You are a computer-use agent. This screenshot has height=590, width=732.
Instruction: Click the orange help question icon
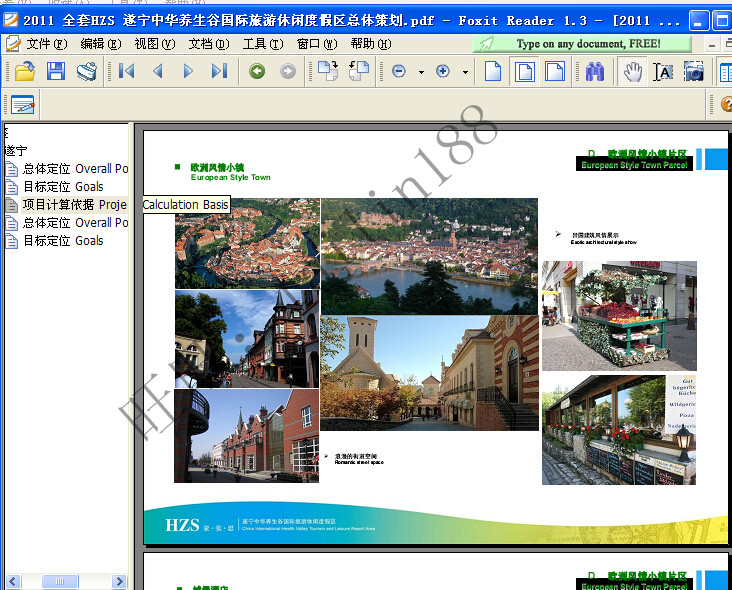(726, 104)
